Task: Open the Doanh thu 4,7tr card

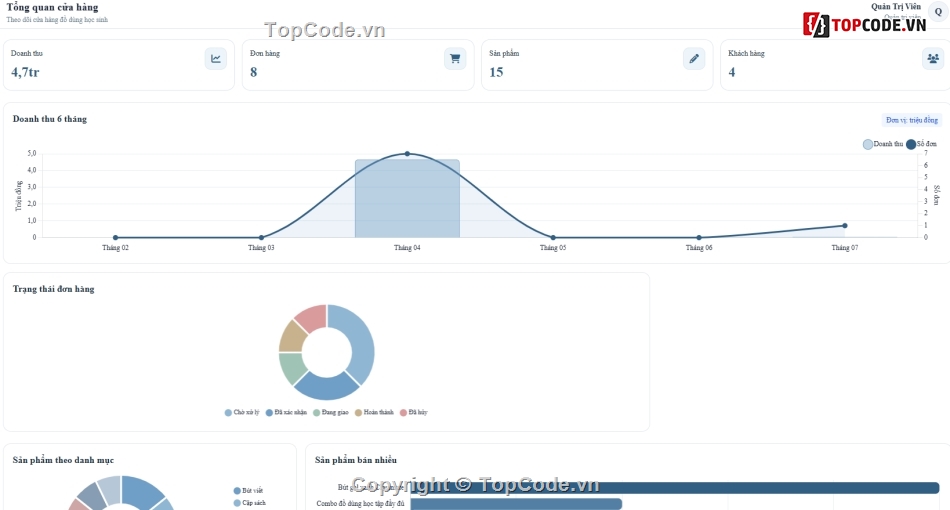Action: point(119,65)
